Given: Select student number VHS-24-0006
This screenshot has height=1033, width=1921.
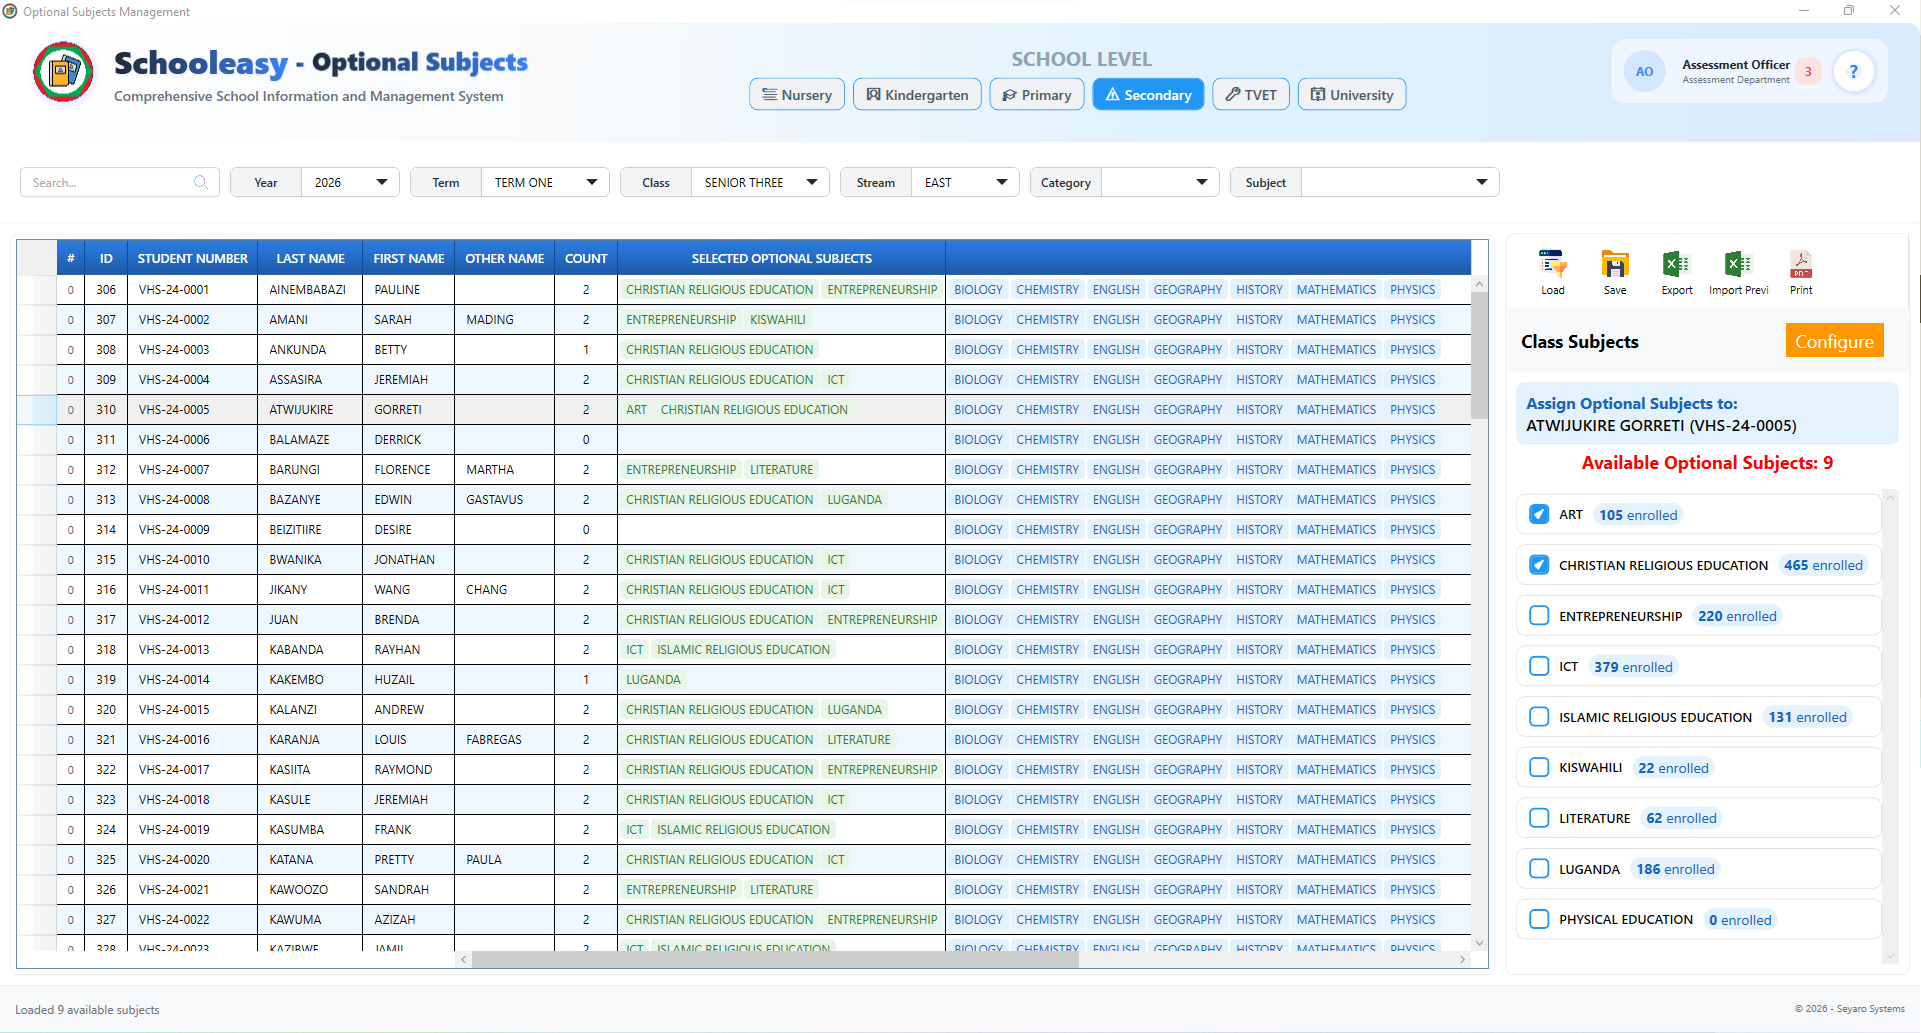Looking at the screenshot, I should (x=174, y=439).
